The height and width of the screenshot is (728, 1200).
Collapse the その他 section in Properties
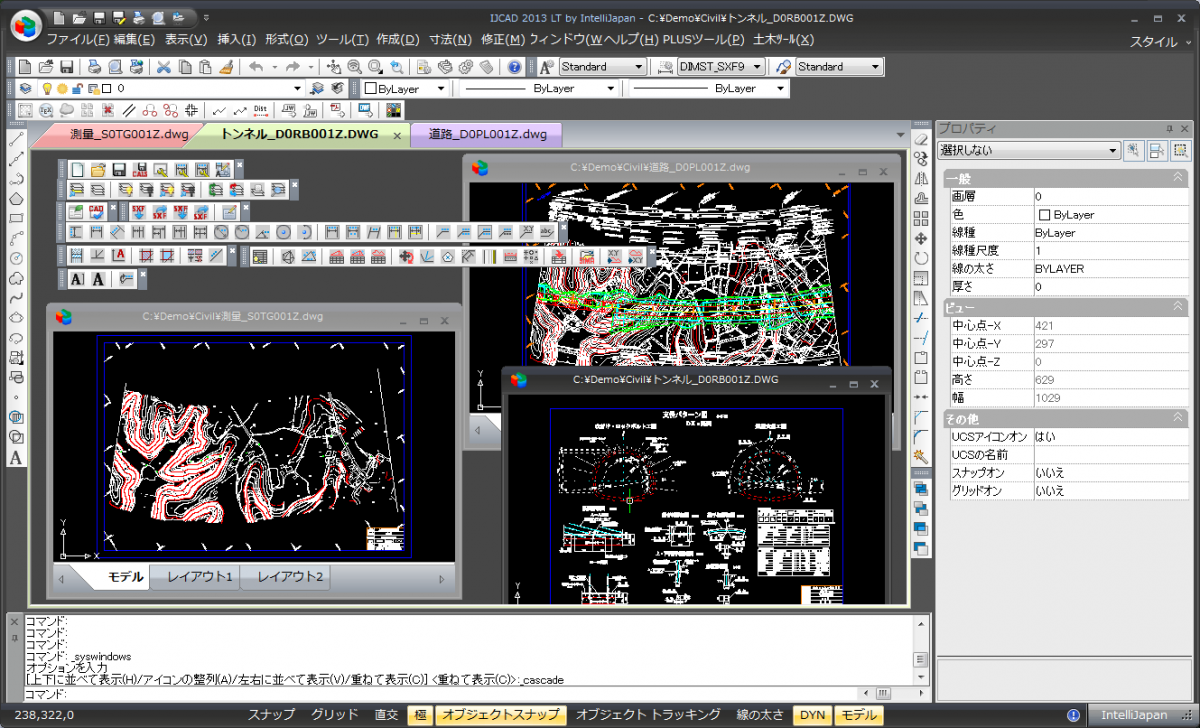click(x=1178, y=418)
